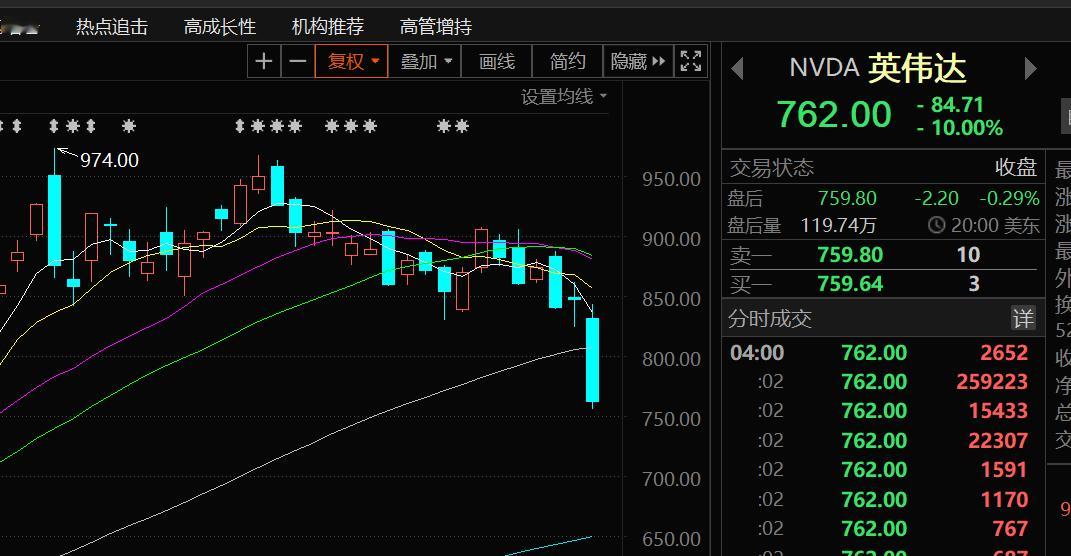Open the 设置均线 moving average settings
Viewport: 1071px width, 556px height.
coord(564,97)
